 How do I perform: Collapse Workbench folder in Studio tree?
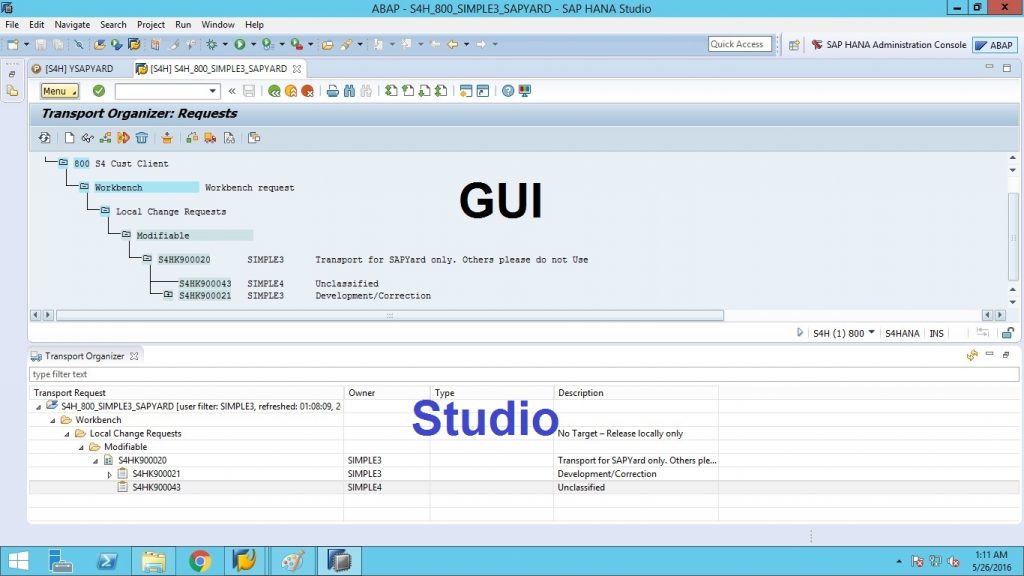click(x=52, y=420)
